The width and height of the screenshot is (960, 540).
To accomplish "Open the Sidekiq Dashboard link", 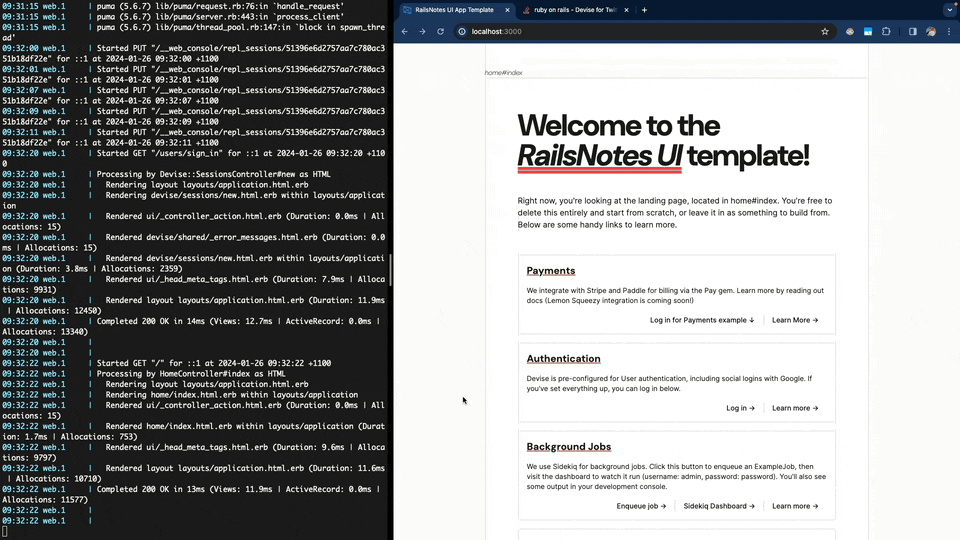I will [x=719, y=506].
